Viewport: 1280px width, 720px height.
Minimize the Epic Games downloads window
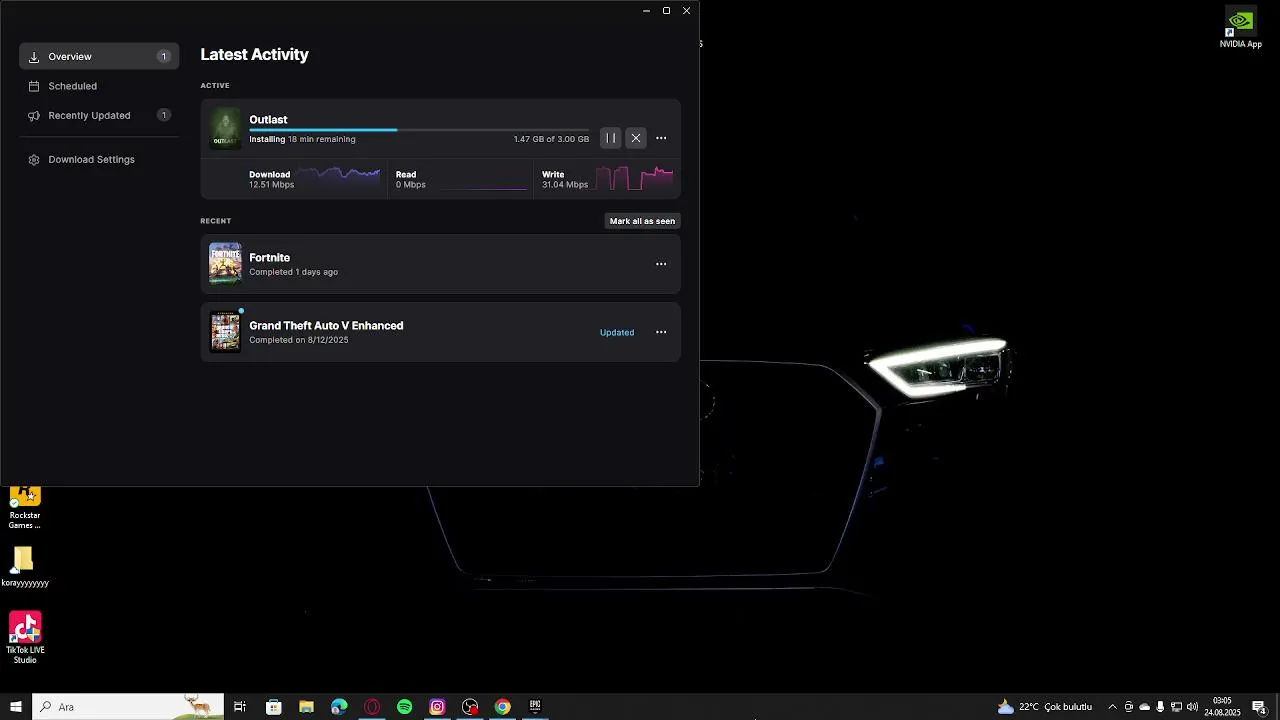(646, 11)
